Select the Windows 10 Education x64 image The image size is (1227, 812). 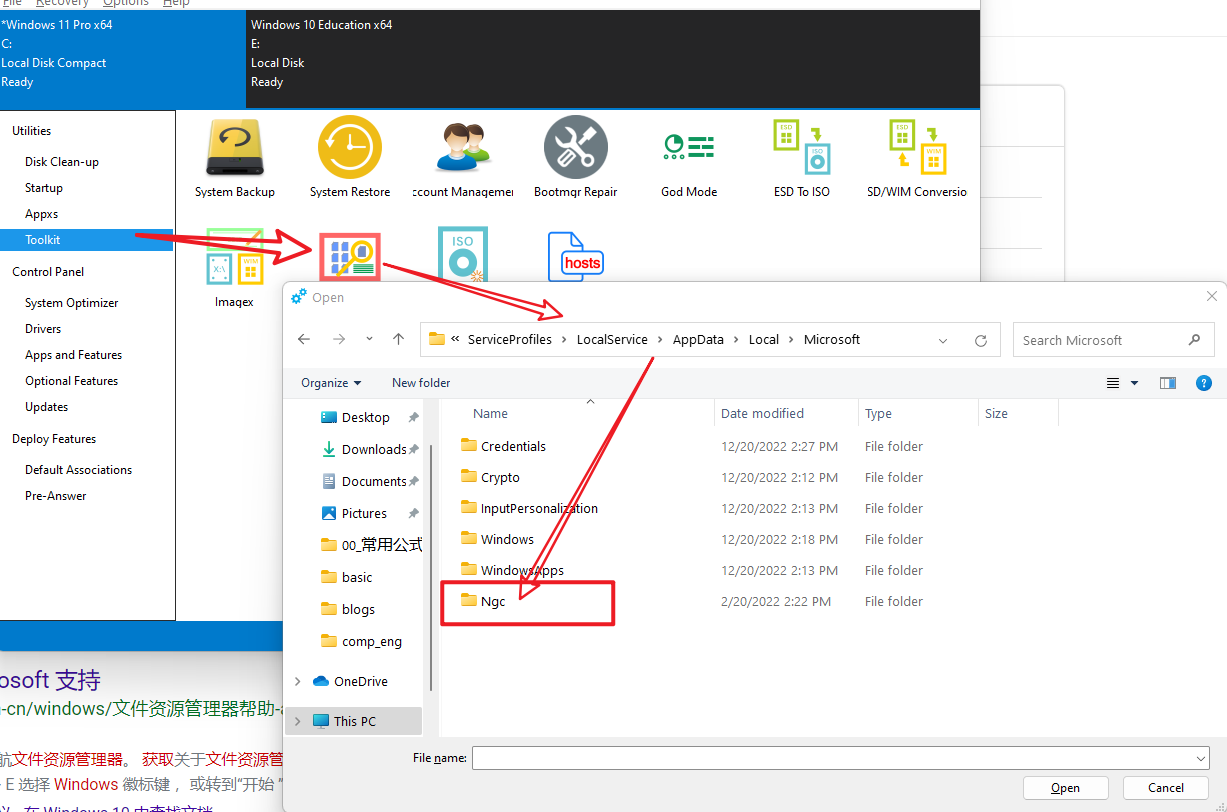(612, 58)
